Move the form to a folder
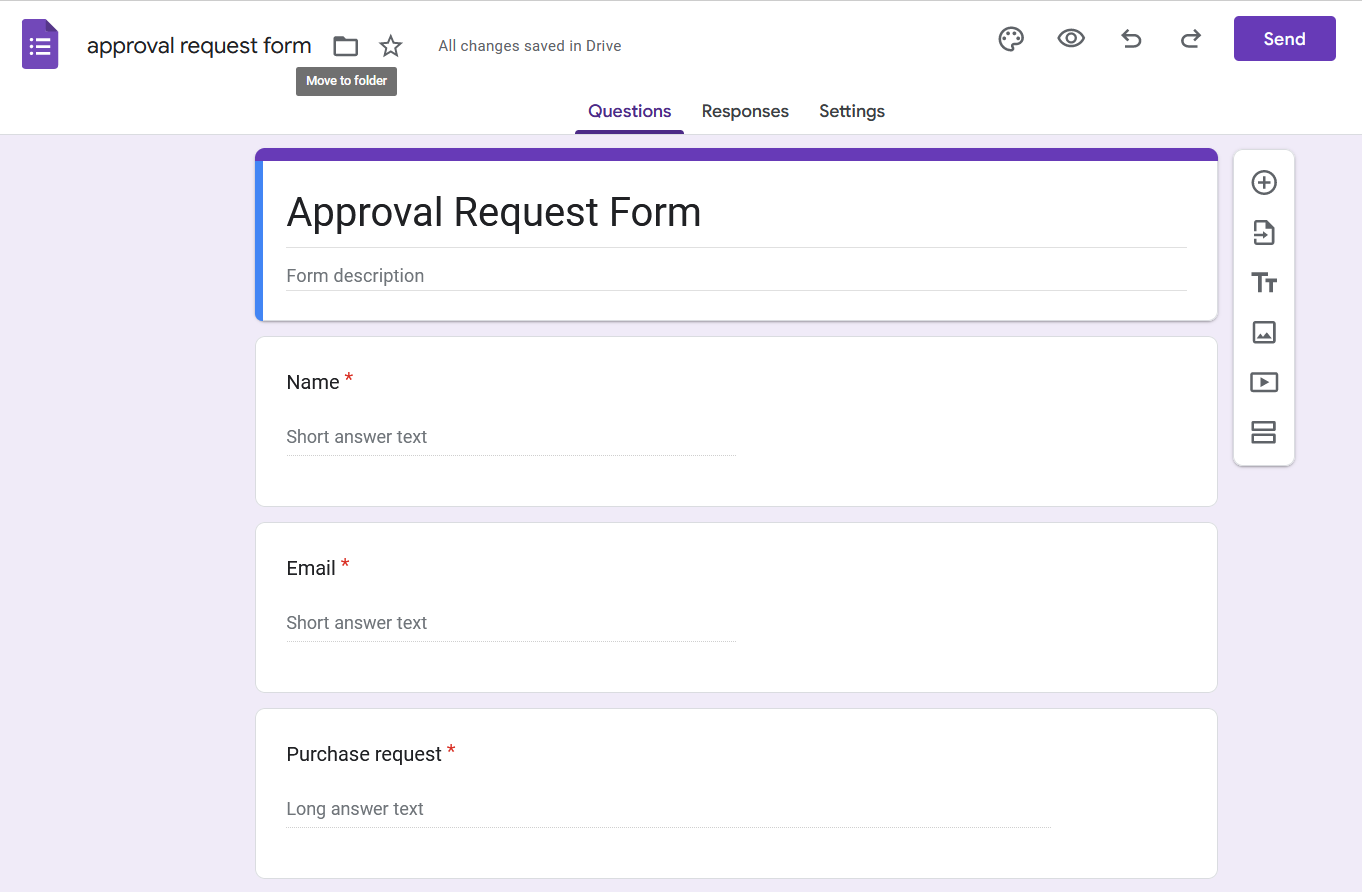 [x=345, y=46]
